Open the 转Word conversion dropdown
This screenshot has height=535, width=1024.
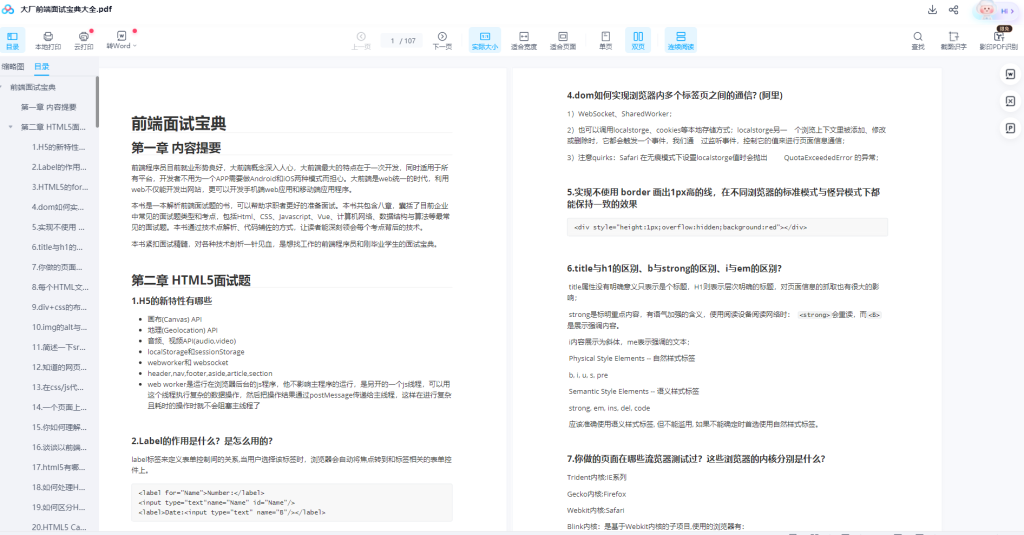[x=122, y=41]
